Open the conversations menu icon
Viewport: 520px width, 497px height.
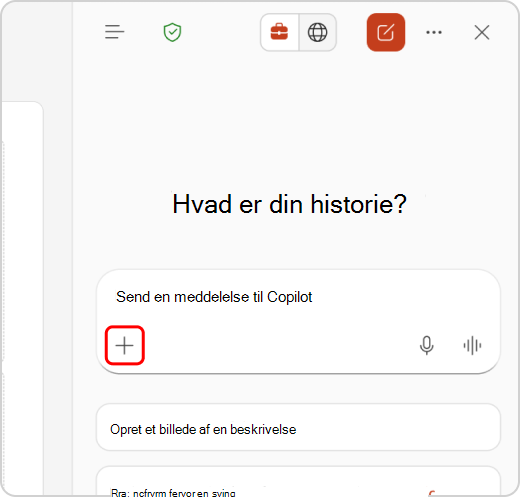pos(114,32)
